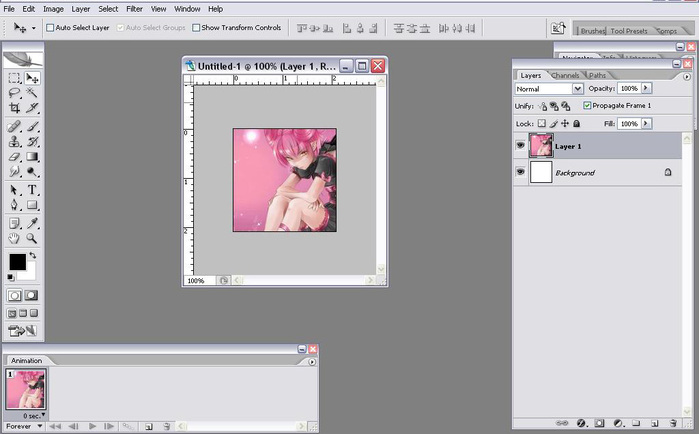Open the File menu
Image resolution: width=699 pixels, height=434 pixels.
click(x=9, y=9)
